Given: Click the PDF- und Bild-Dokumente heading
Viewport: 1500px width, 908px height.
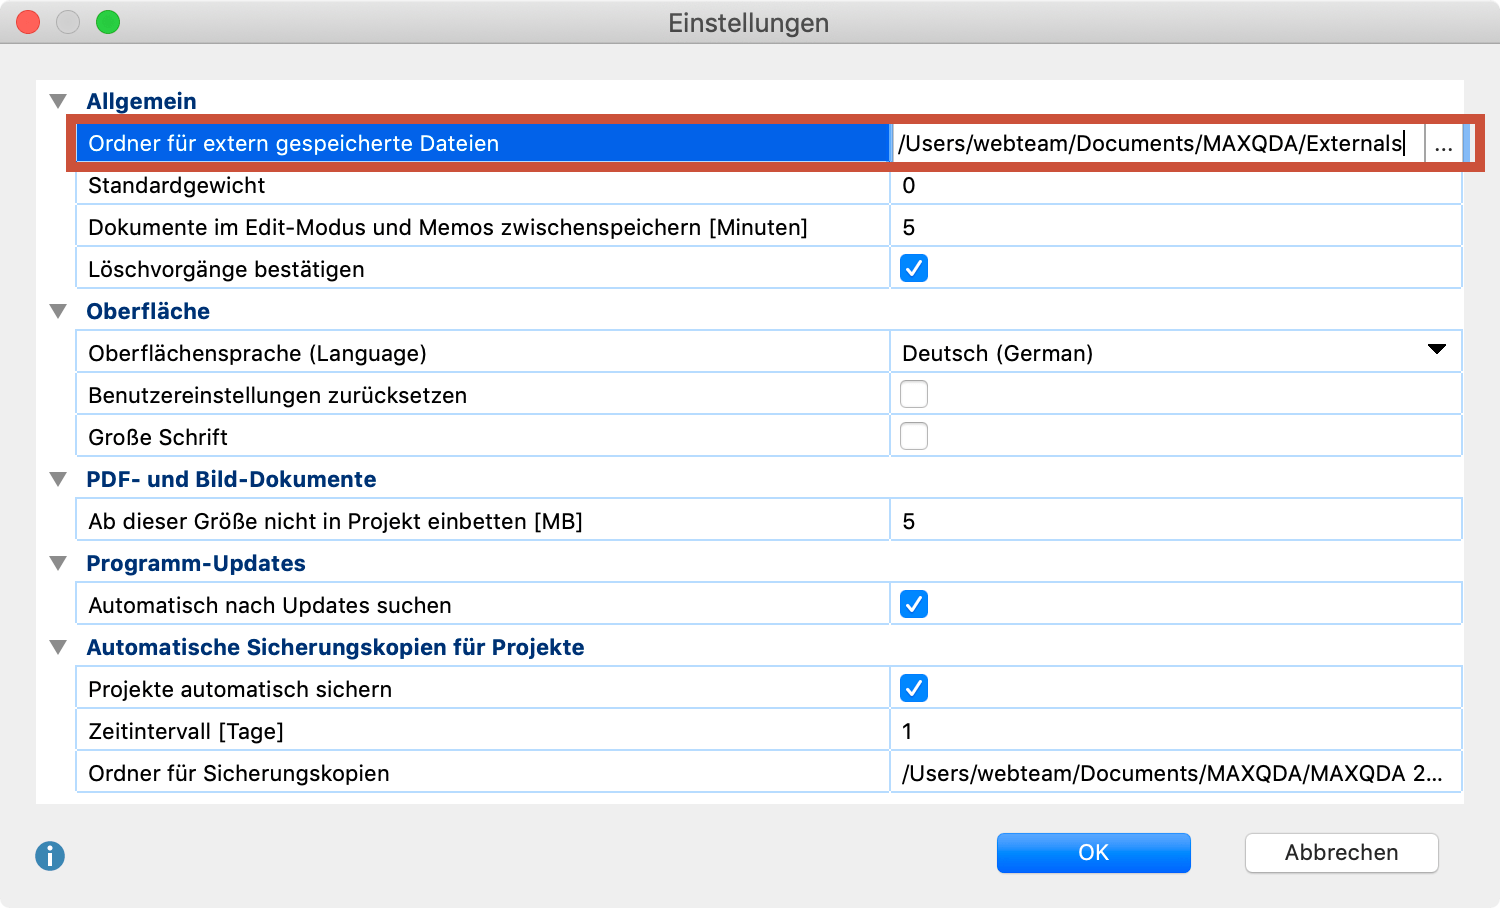Looking at the screenshot, I should [231, 479].
